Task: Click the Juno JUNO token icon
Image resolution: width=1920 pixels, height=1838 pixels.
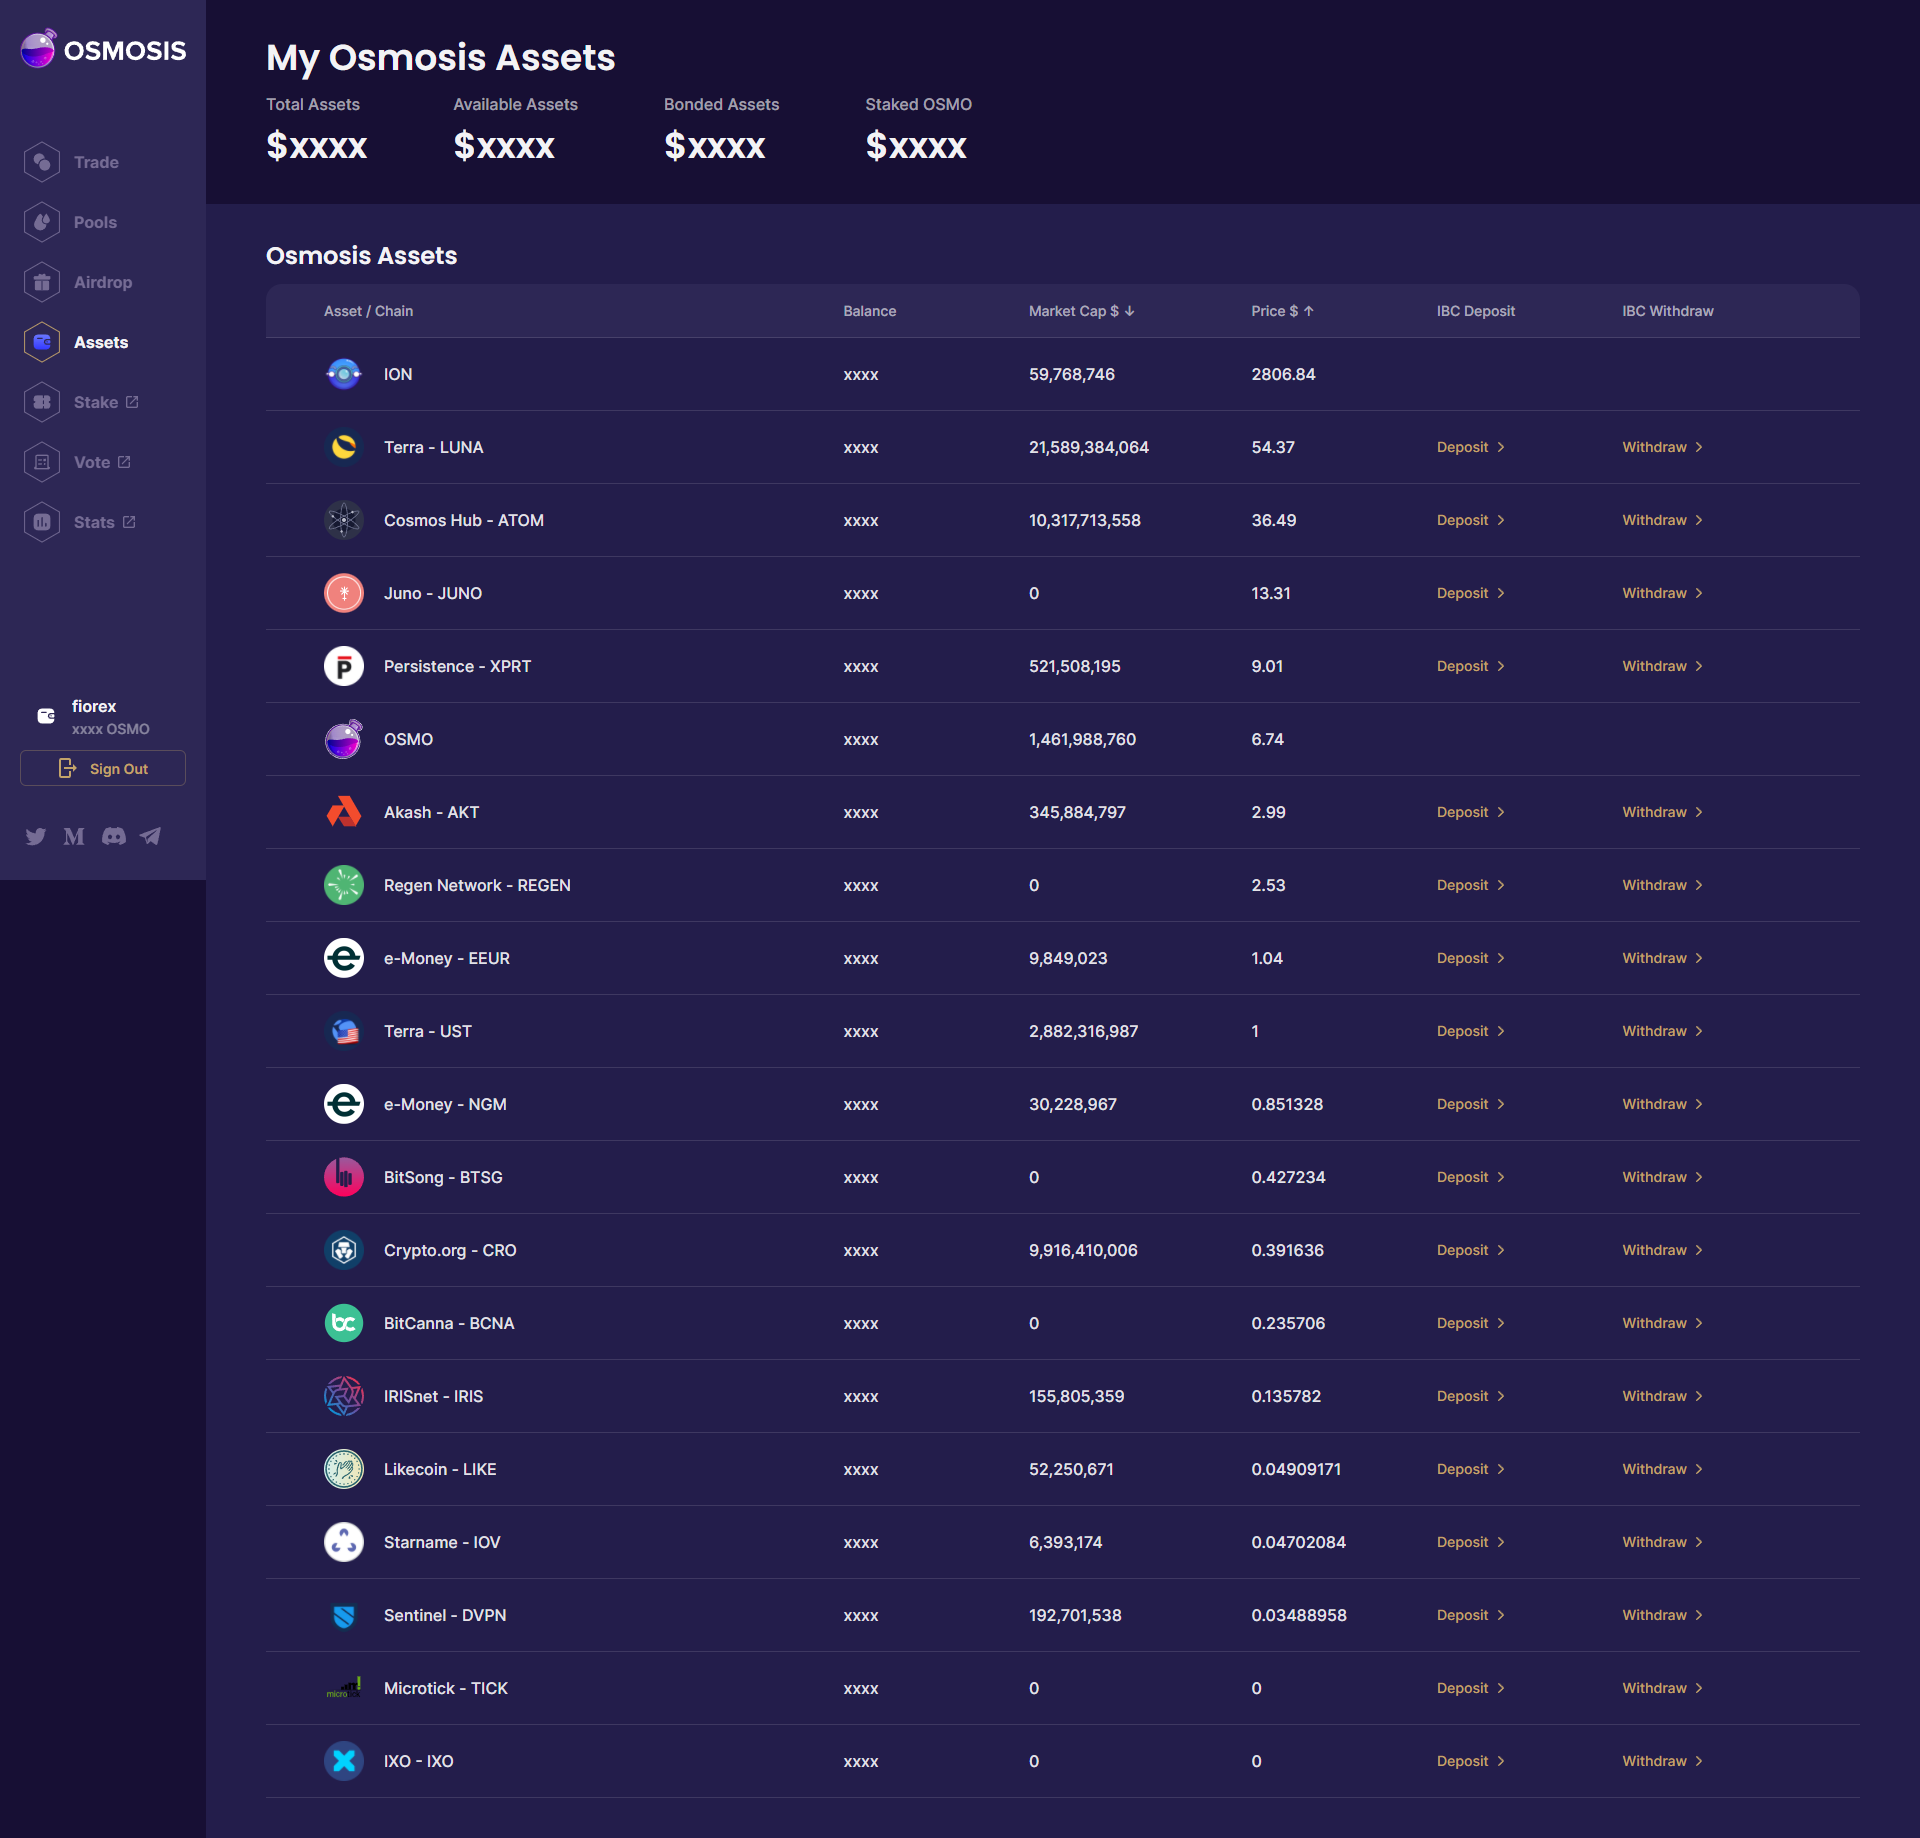Action: pos(343,593)
